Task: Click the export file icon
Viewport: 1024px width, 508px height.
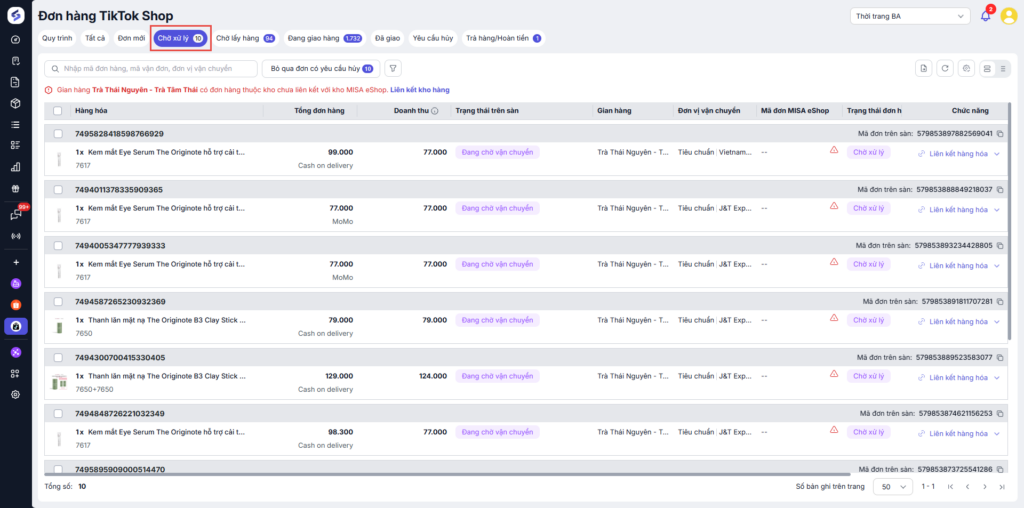Action: (x=923, y=68)
